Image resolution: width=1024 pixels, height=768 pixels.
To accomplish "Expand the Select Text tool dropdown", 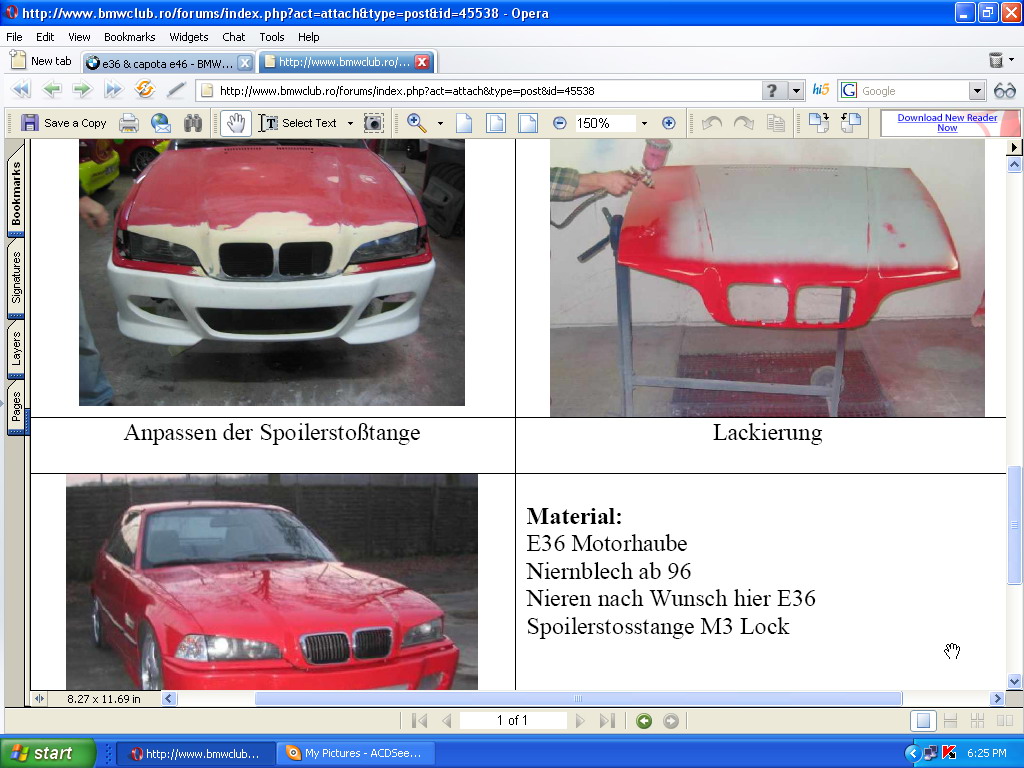I will click(x=350, y=123).
